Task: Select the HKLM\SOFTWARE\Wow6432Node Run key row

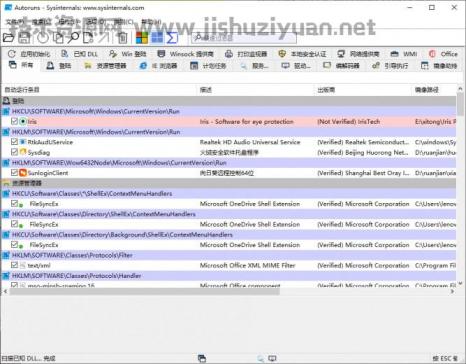Action: (229, 163)
